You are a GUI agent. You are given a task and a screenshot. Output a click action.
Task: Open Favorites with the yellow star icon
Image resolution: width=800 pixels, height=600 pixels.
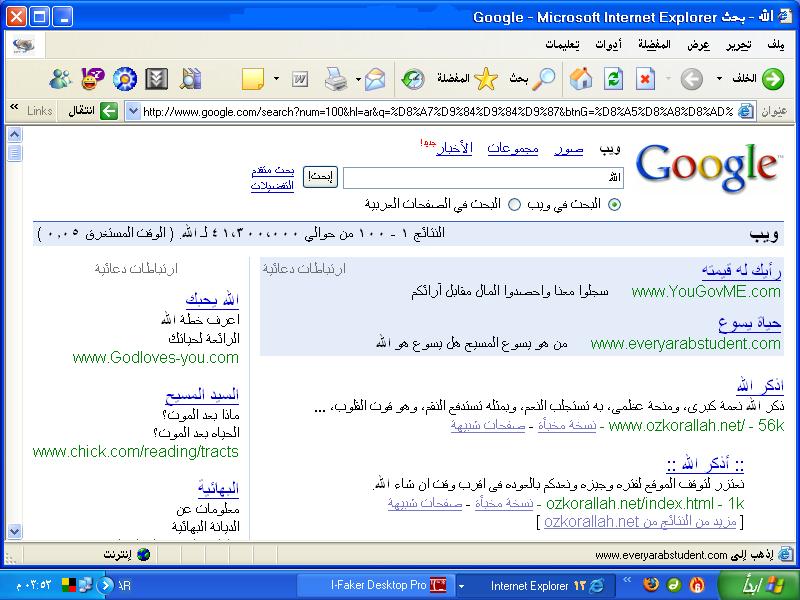(486, 79)
